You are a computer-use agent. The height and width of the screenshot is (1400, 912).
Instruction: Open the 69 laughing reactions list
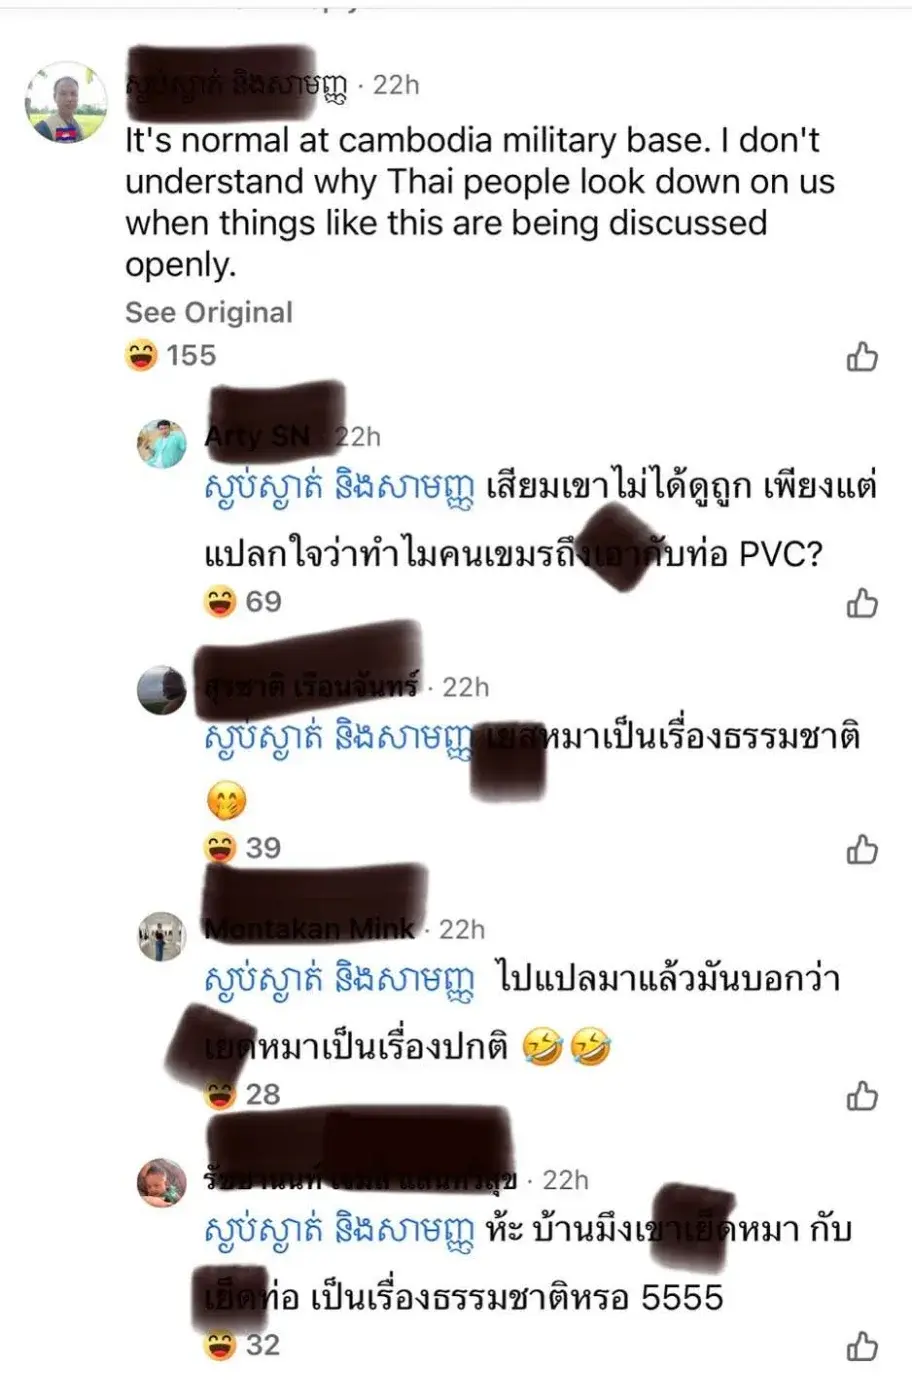(243, 601)
